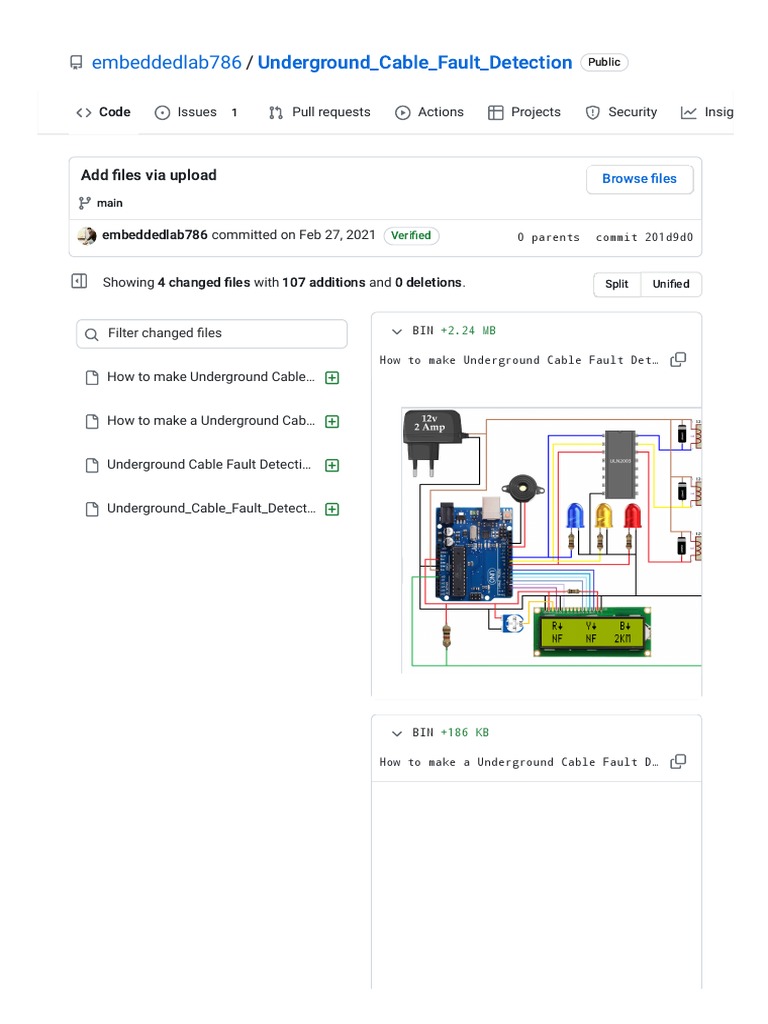Open How to make Underground Cable Fault Det file header
The height and width of the screenshot is (1024, 768).
coord(519,360)
